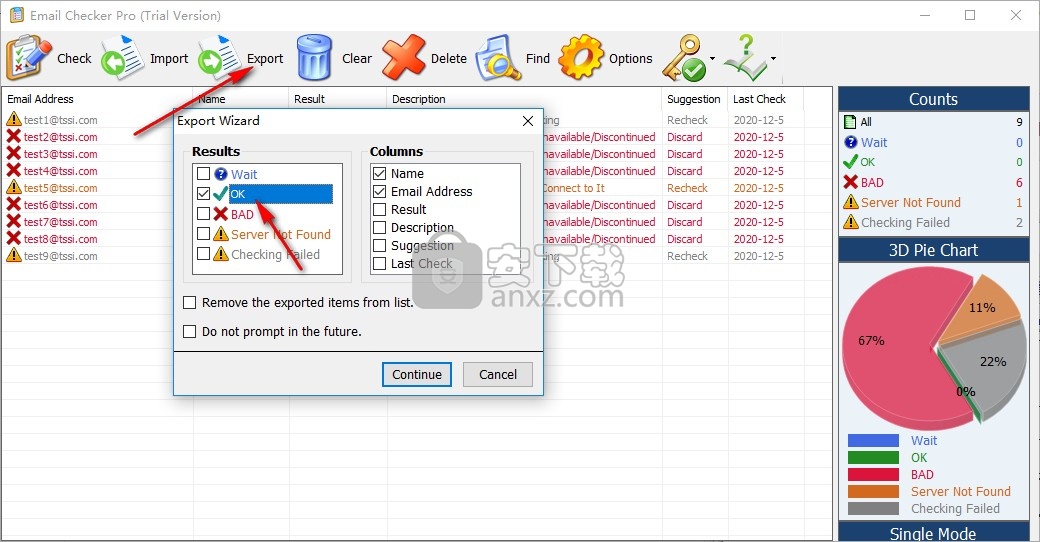This screenshot has height=542, width=1040.
Task: Click the Check toolbar icon
Action: tap(29, 58)
